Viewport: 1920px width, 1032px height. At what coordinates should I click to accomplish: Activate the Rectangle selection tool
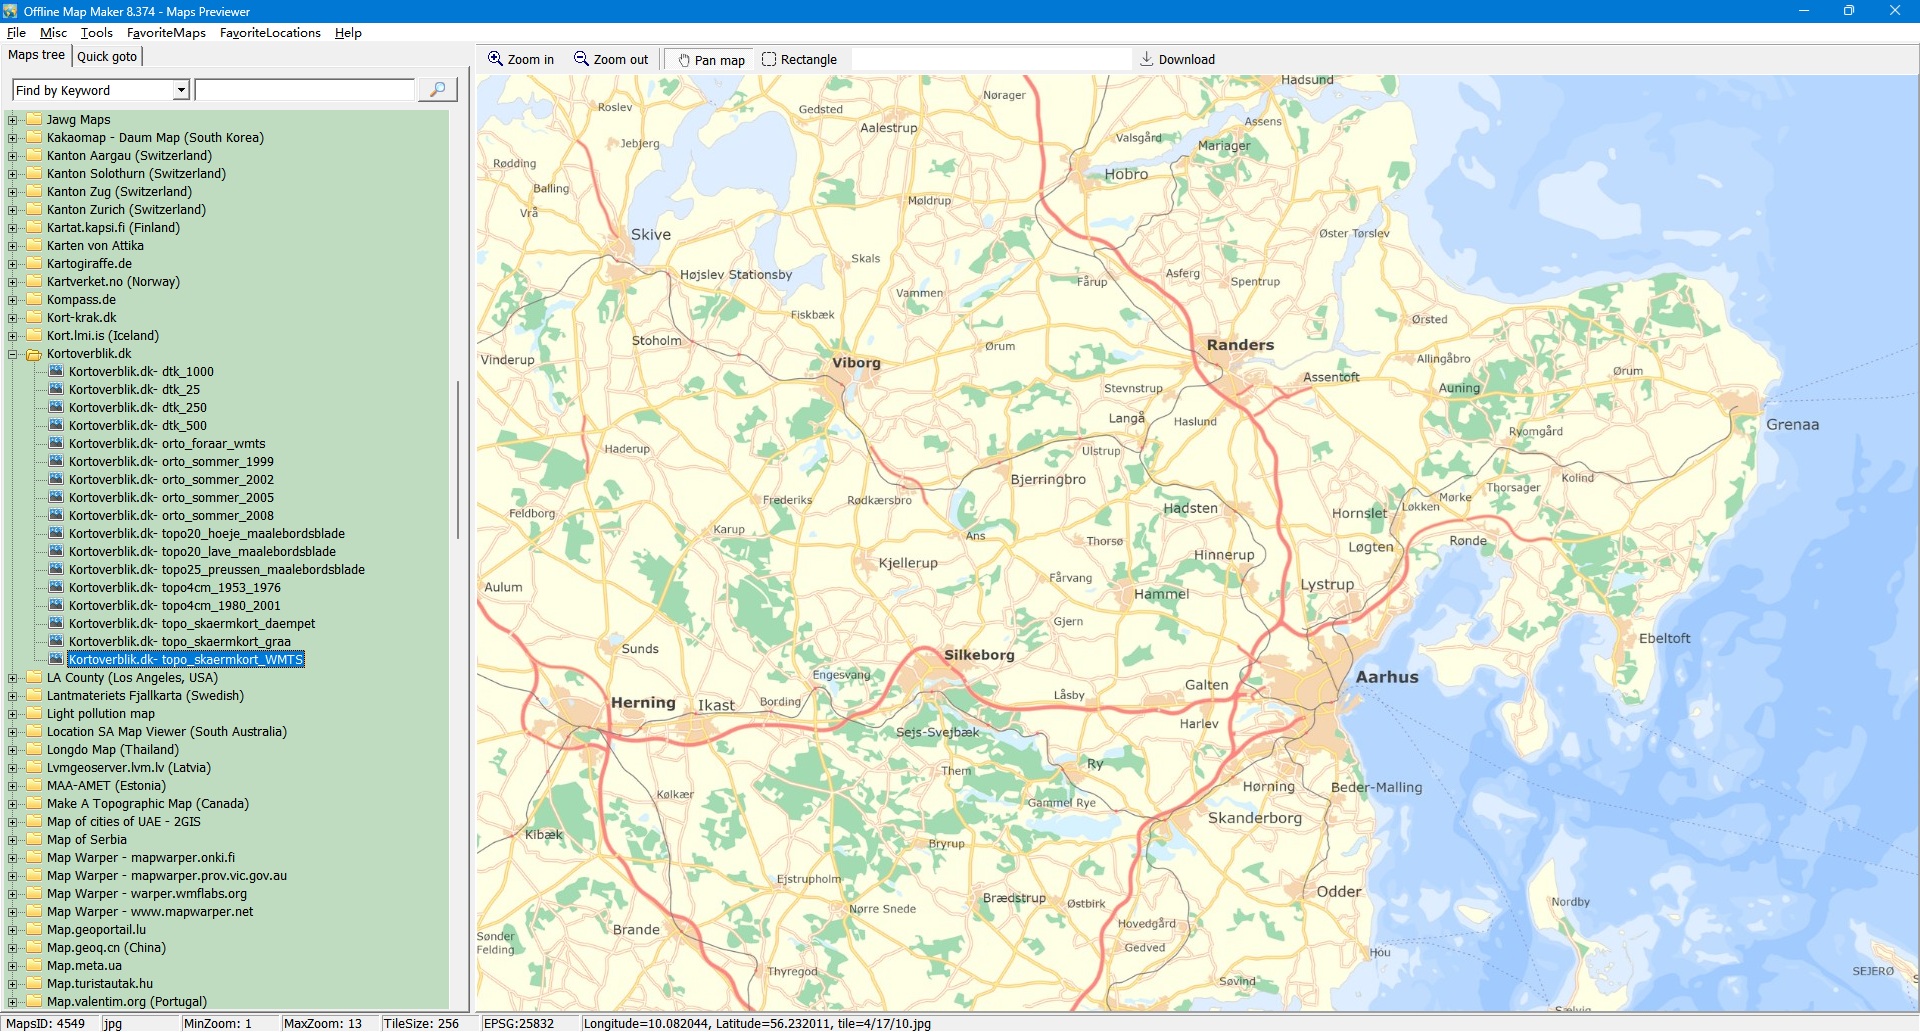(768, 60)
